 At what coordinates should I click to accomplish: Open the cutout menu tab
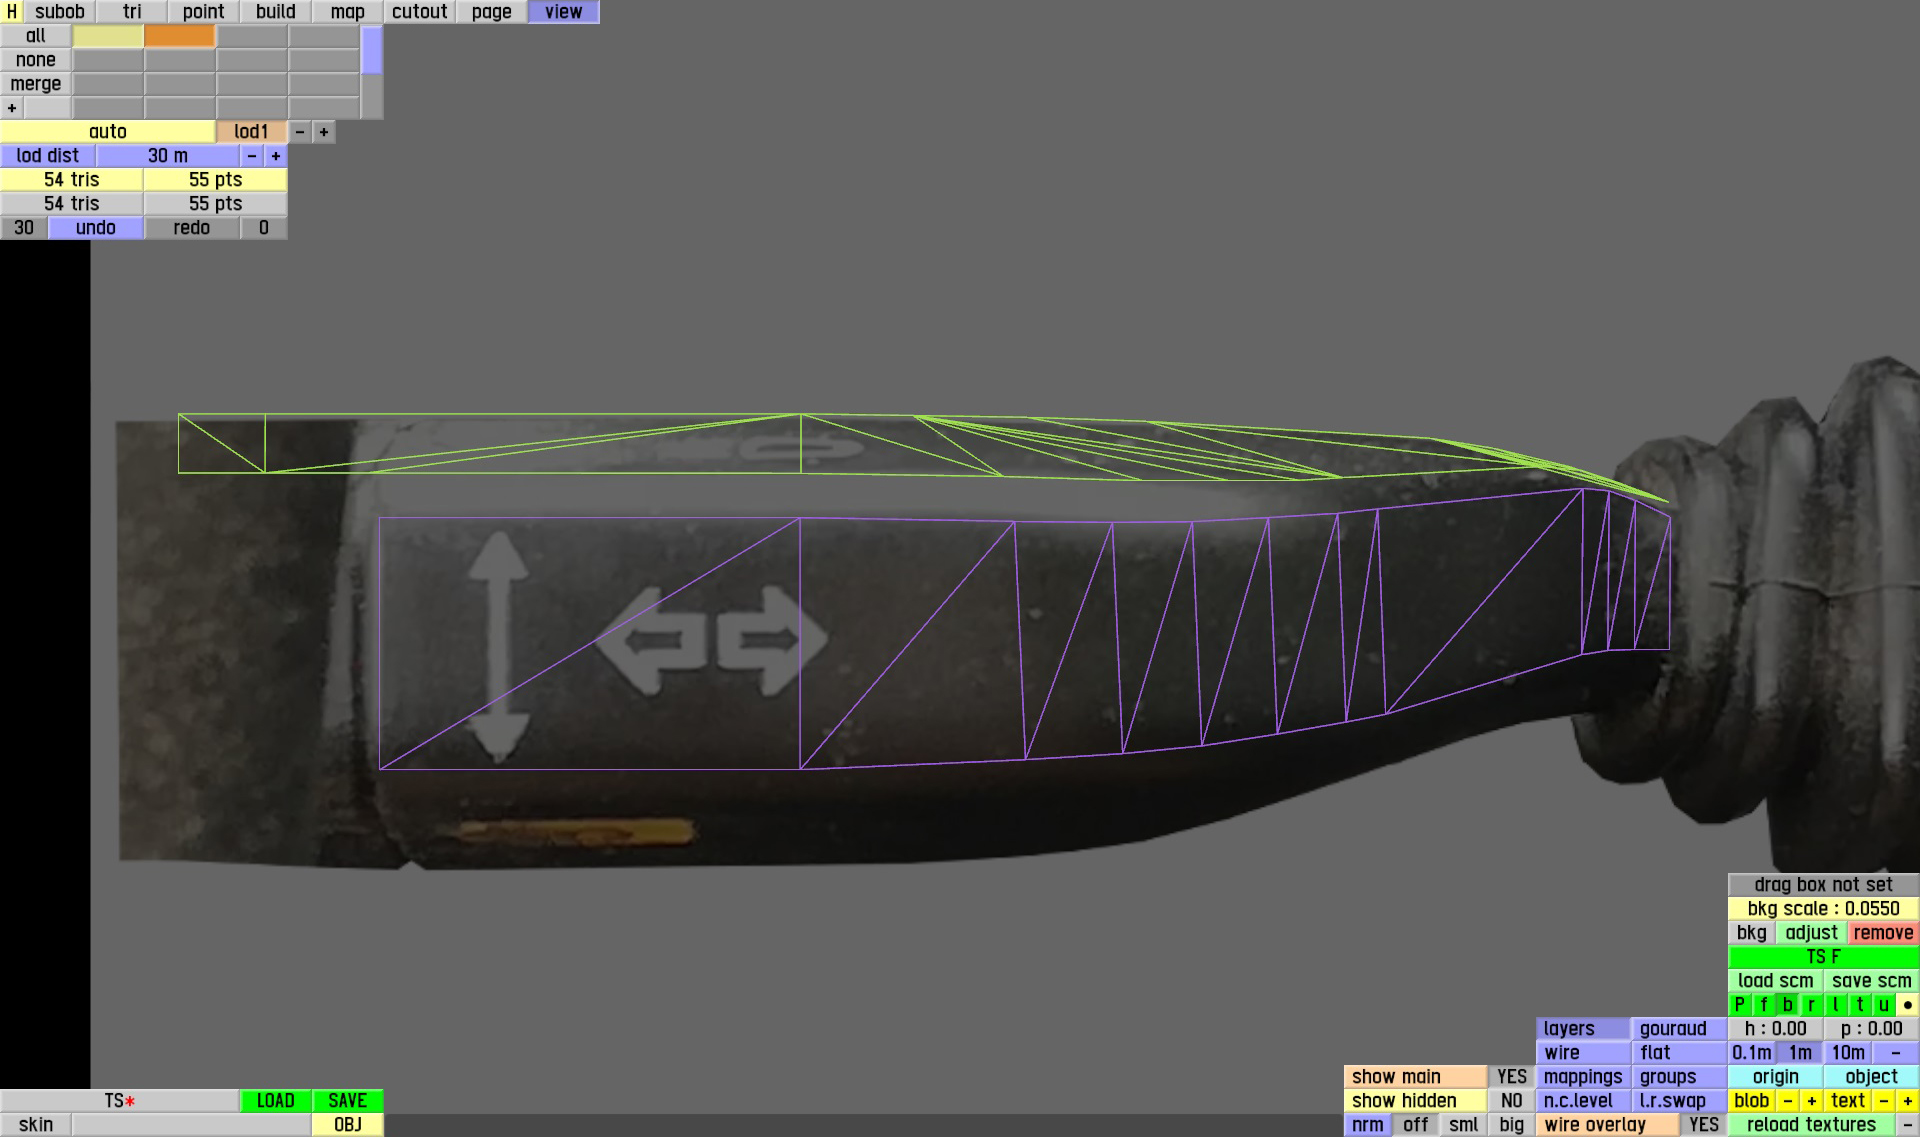(x=419, y=12)
